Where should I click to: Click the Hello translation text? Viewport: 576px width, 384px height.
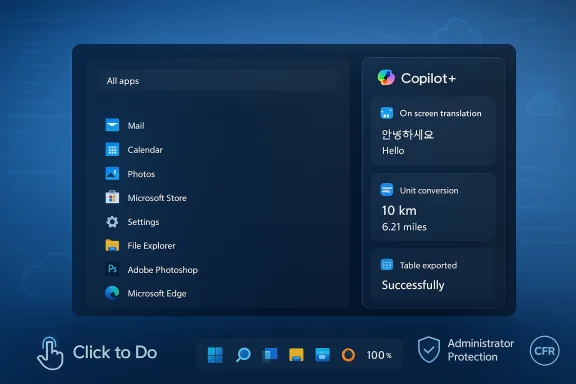coord(393,151)
